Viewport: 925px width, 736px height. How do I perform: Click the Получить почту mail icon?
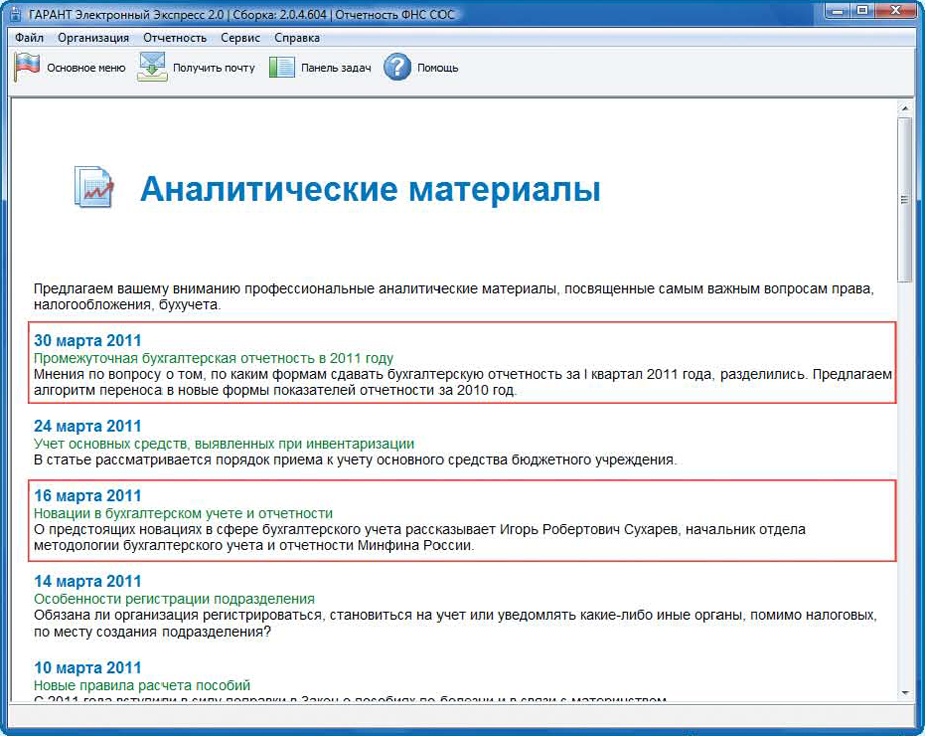[152, 68]
